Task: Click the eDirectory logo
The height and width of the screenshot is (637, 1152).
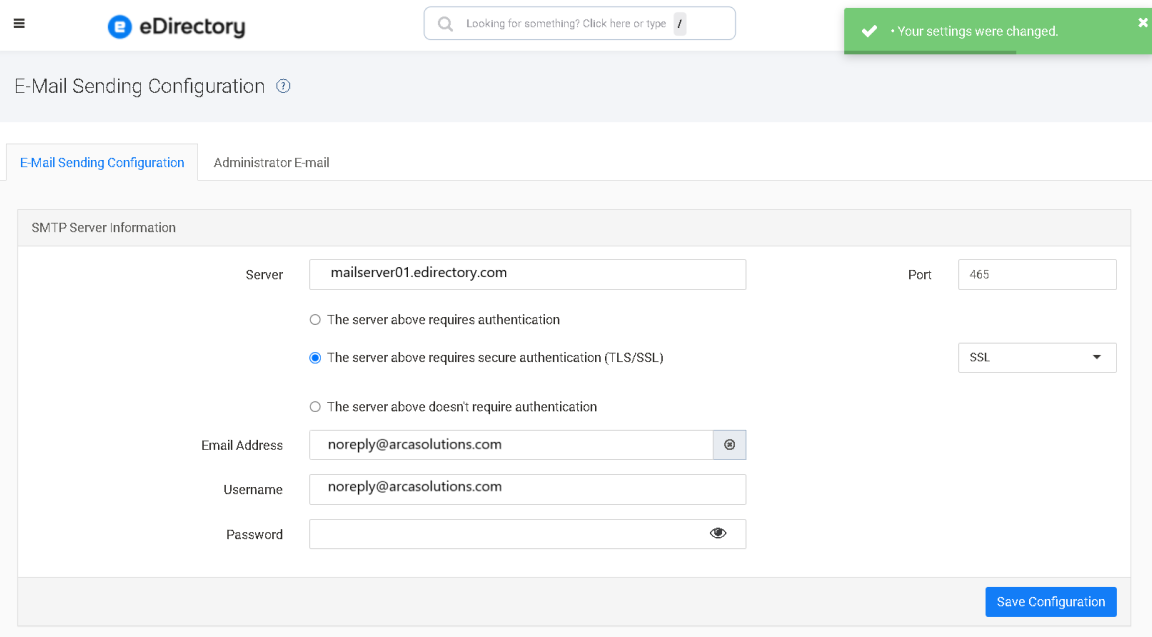Action: tap(176, 26)
